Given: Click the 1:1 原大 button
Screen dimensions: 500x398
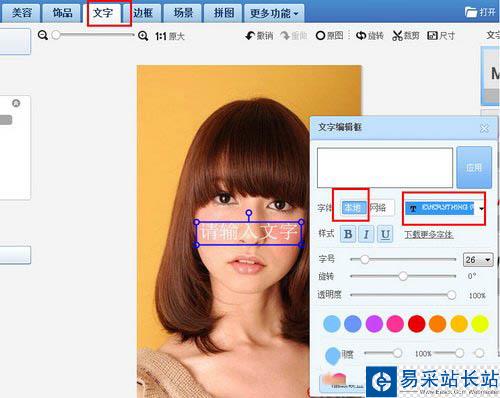Looking at the screenshot, I should (170, 36).
